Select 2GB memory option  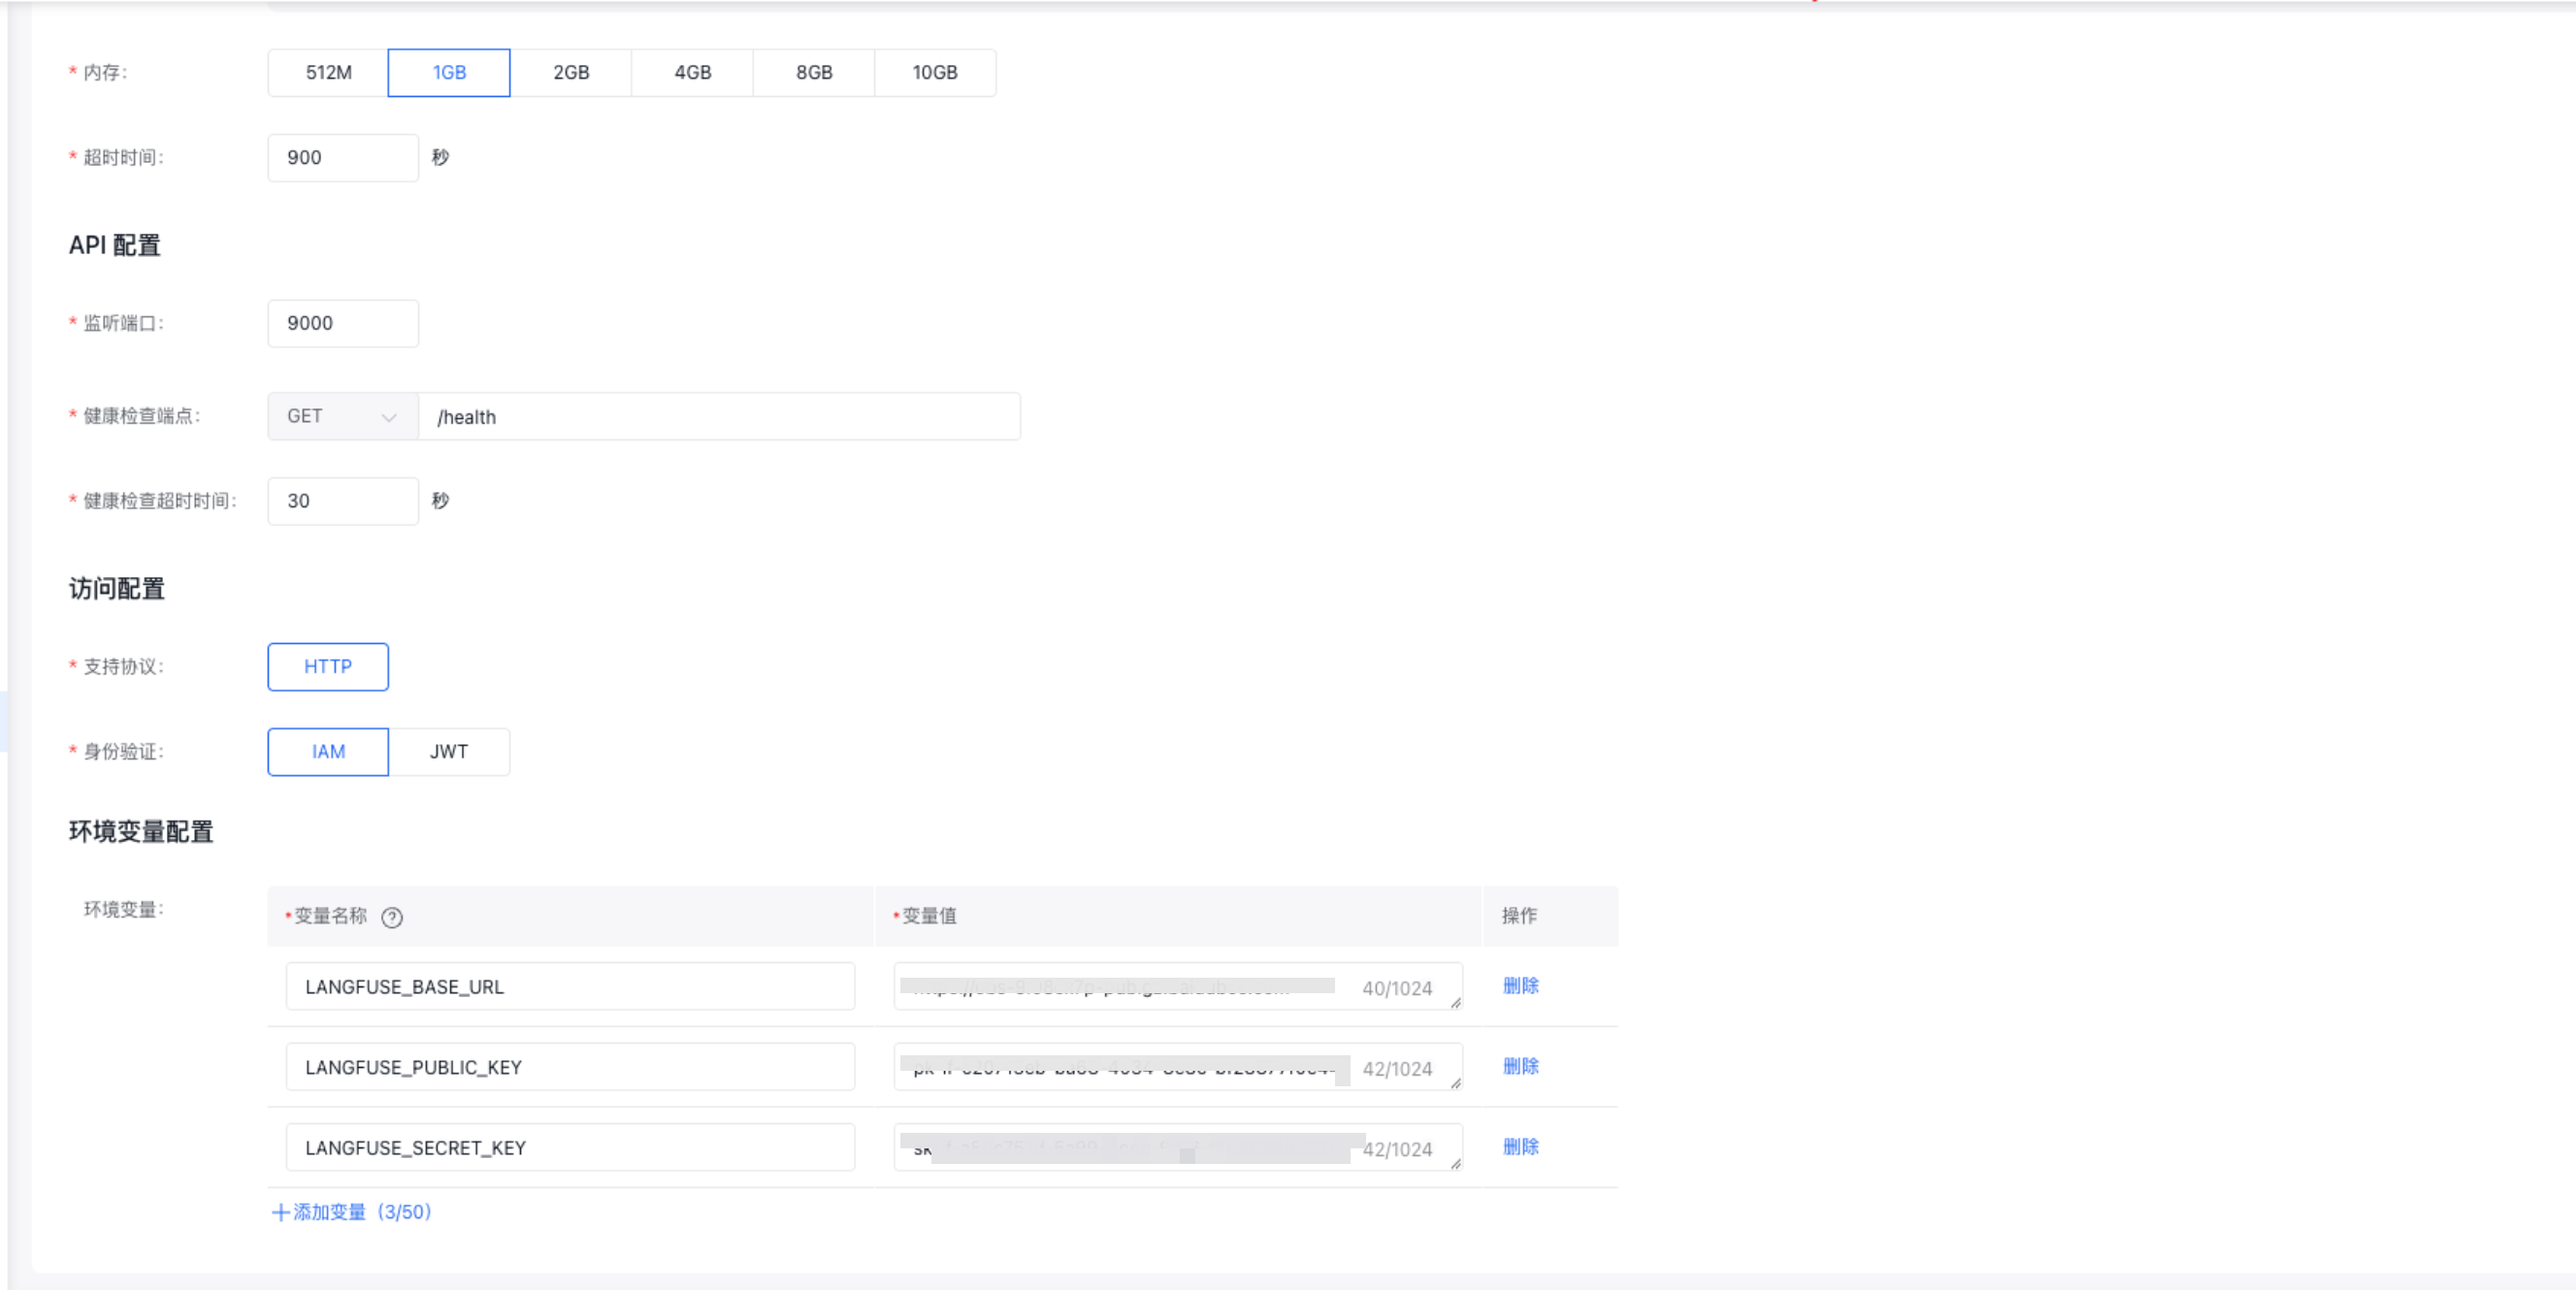(x=571, y=73)
